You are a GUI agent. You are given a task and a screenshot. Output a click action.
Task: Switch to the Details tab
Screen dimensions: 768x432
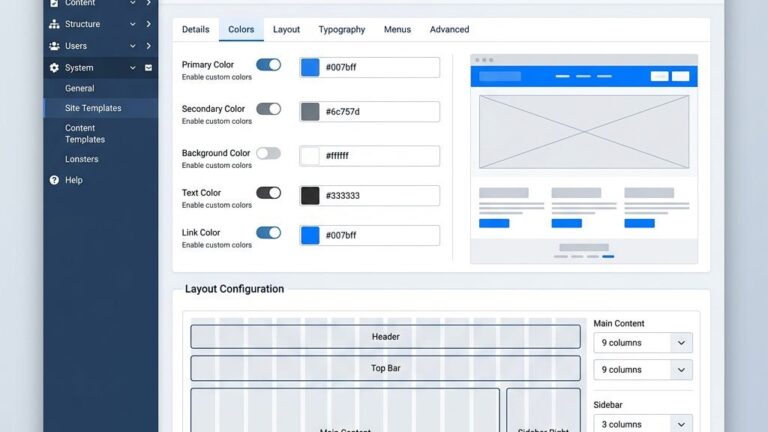click(195, 29)
